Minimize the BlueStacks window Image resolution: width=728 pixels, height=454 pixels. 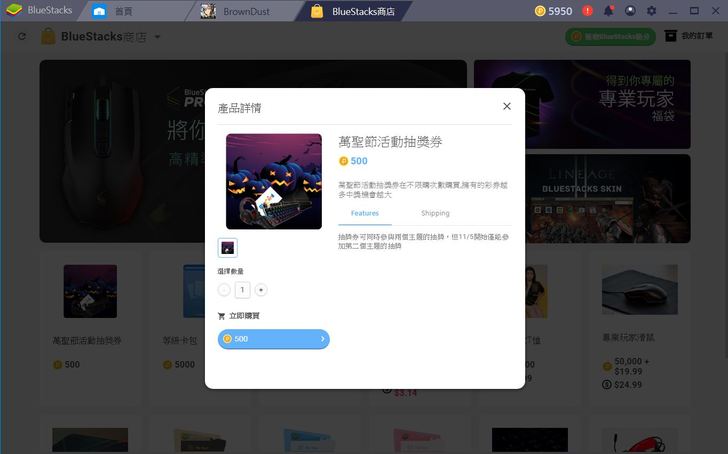[x=673, y=11]
